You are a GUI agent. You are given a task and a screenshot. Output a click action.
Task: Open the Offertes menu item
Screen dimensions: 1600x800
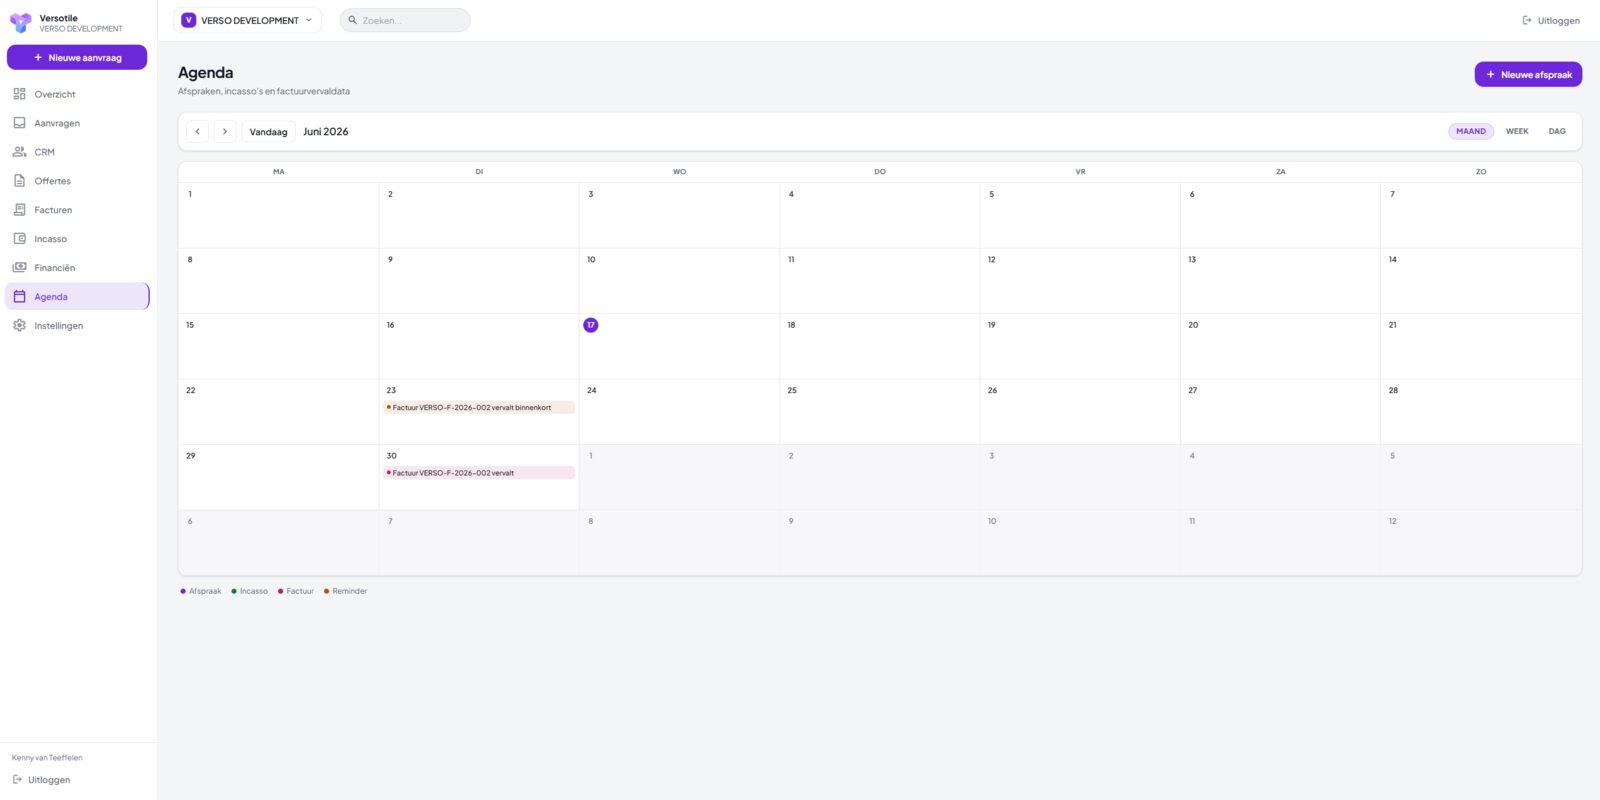78,181
